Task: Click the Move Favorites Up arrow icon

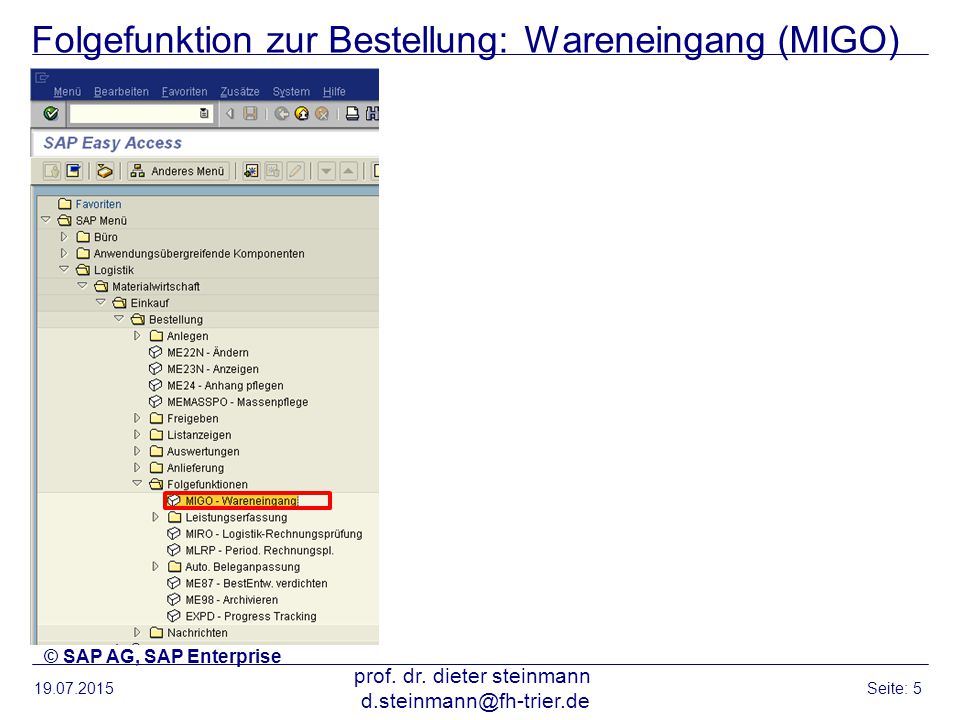Action: (348, 171)
